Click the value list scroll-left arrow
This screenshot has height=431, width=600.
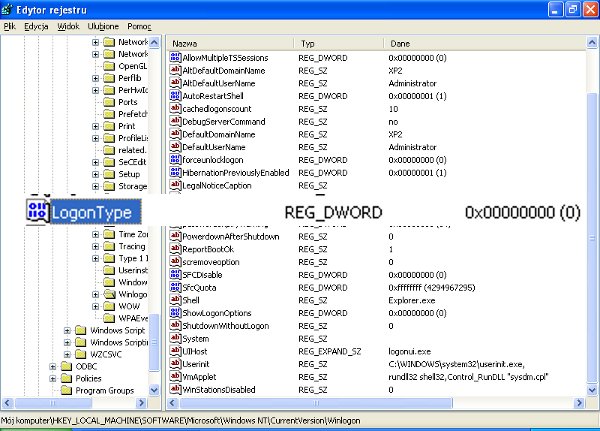(x=173, y=403)
